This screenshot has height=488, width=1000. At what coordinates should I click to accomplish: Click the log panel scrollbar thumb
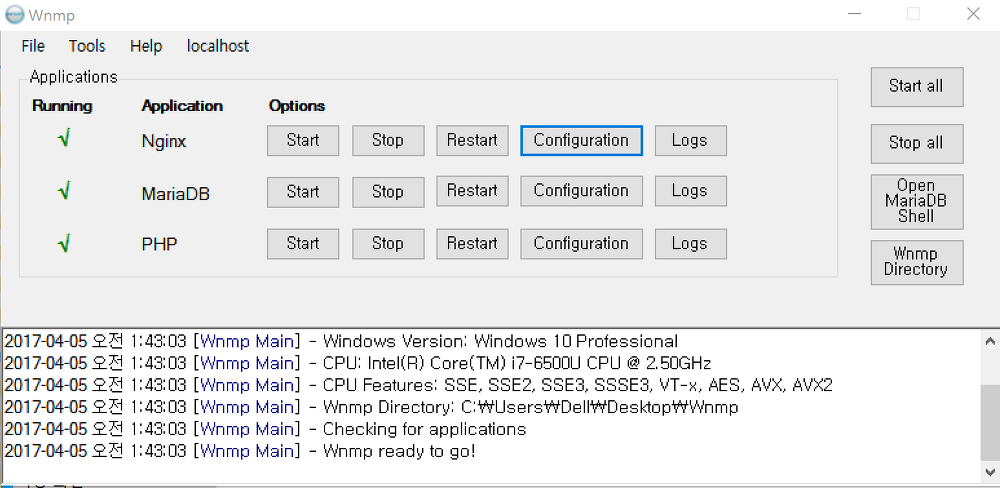pyautogui.click(x=990, y=422)
